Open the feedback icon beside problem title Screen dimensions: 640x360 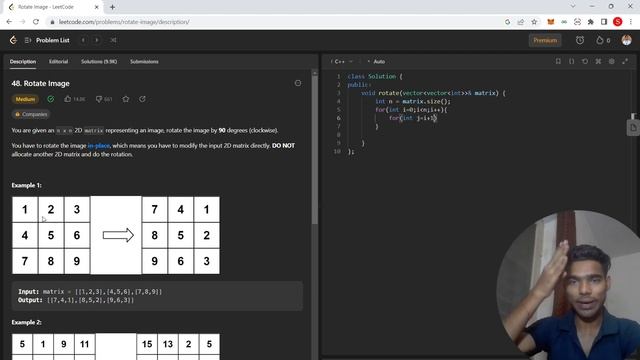click(298, 83)
